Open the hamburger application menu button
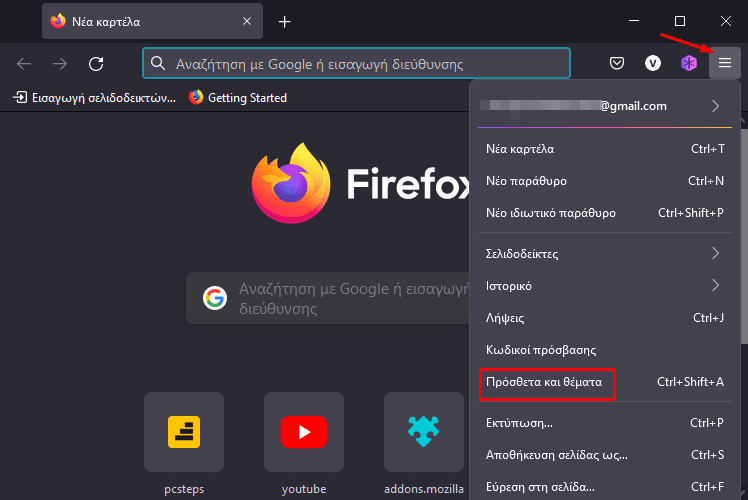The height and width of the screenshot is (500, 748). [725, 63]
